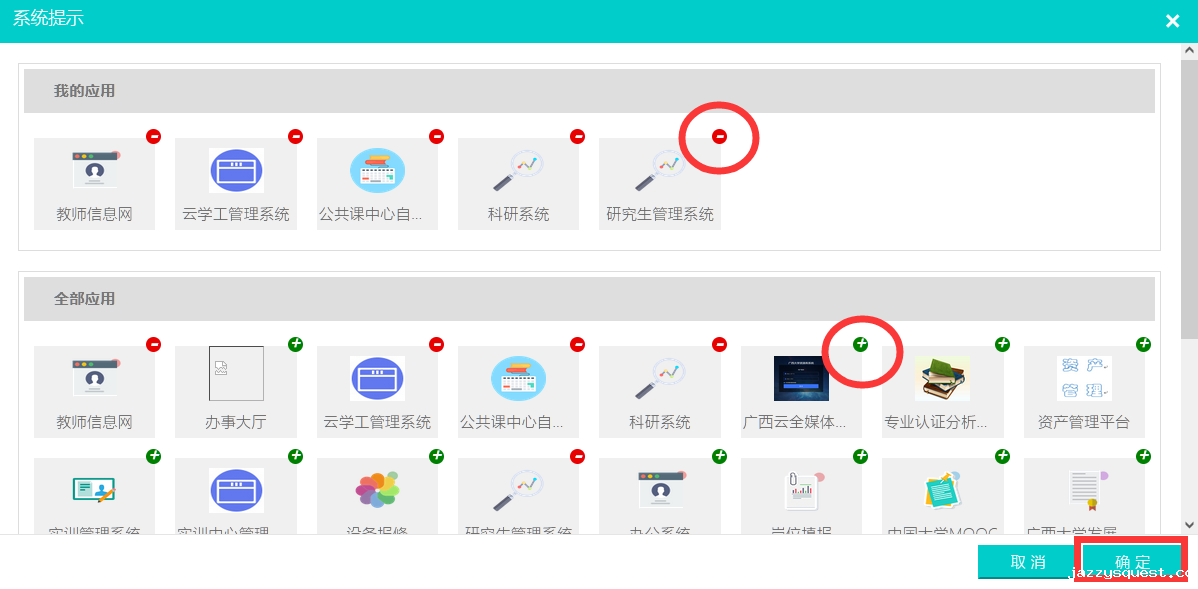Open 教师信息网 icon in 我的应用 section
The height and width of the screenshot is (589, 1198).
tap(94, 171)
